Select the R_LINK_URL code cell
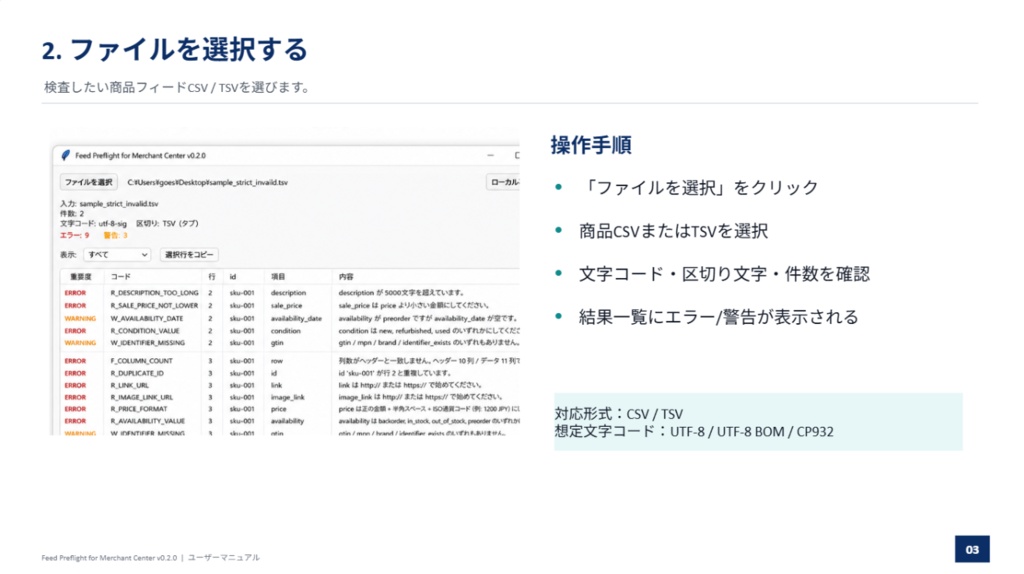Screen dimensions: 1024x574 129,385
